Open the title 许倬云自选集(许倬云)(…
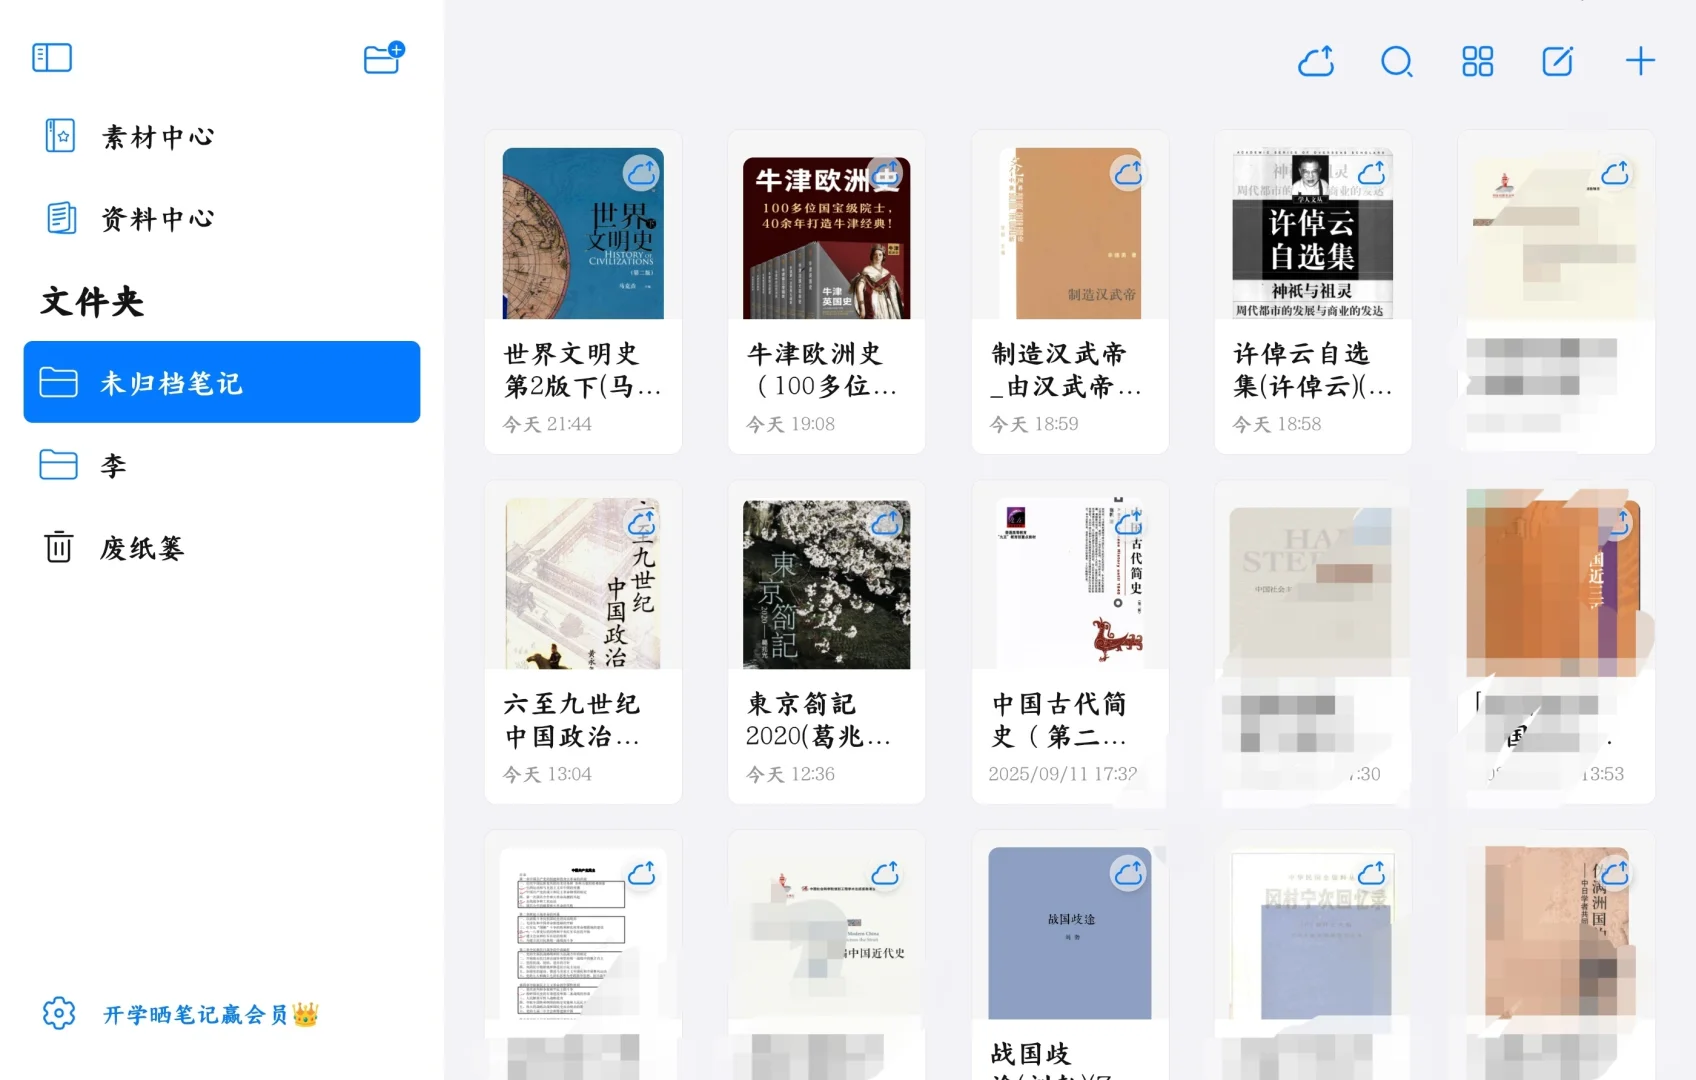This screenshot has height=1080, width=1696. coord(1312,370)
